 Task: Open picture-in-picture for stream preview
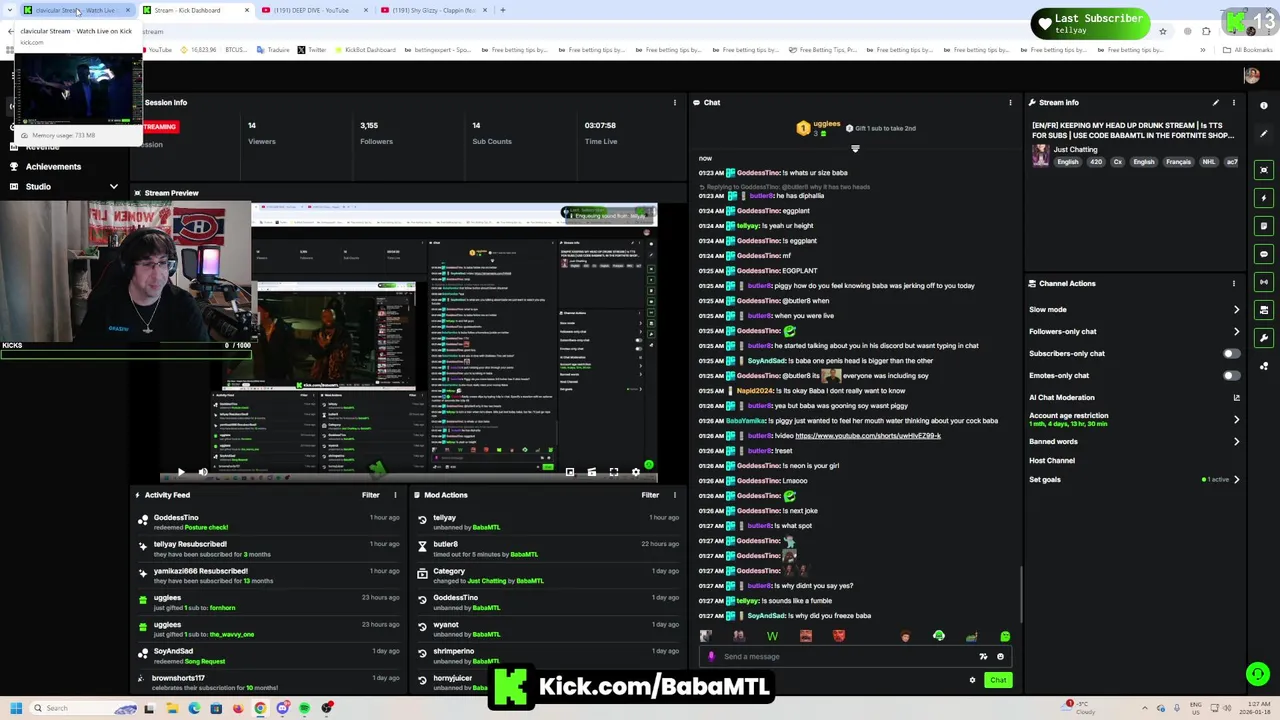(570, 472)
